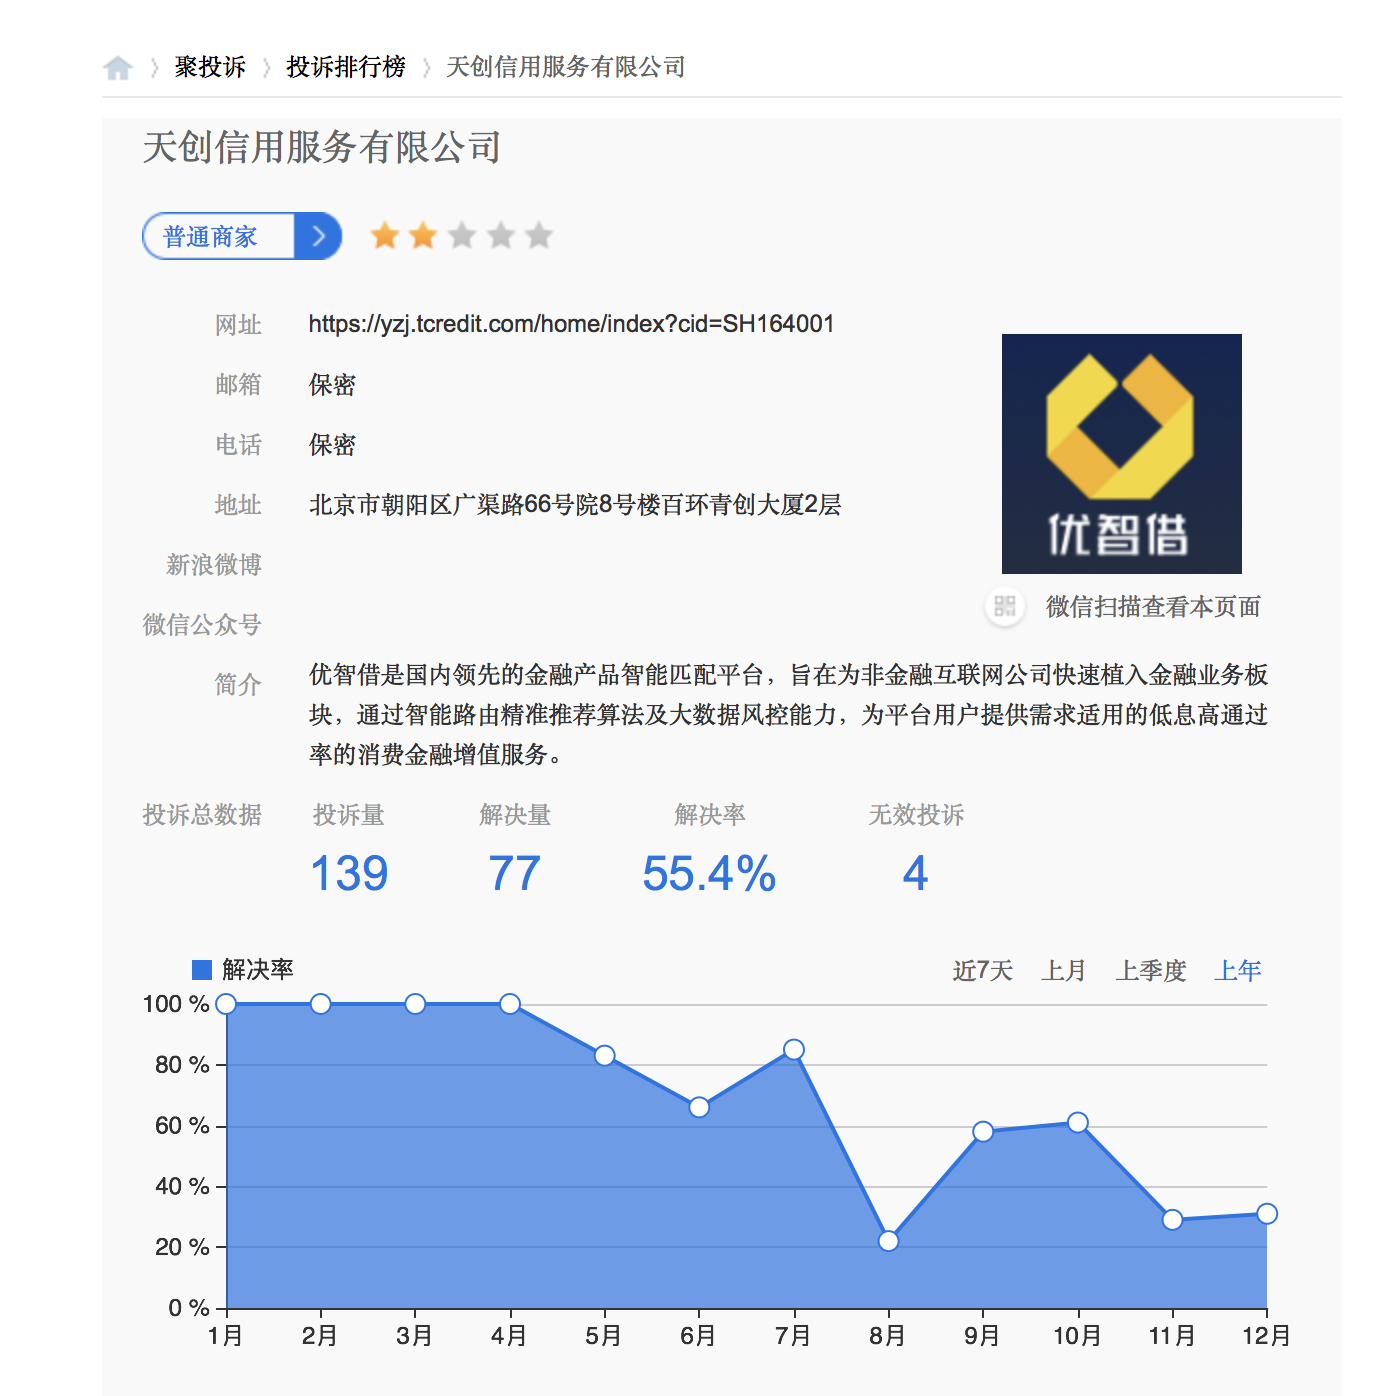Open the company website URL link
Screen dimensions: 1376x1396
(x=571, y=323)
